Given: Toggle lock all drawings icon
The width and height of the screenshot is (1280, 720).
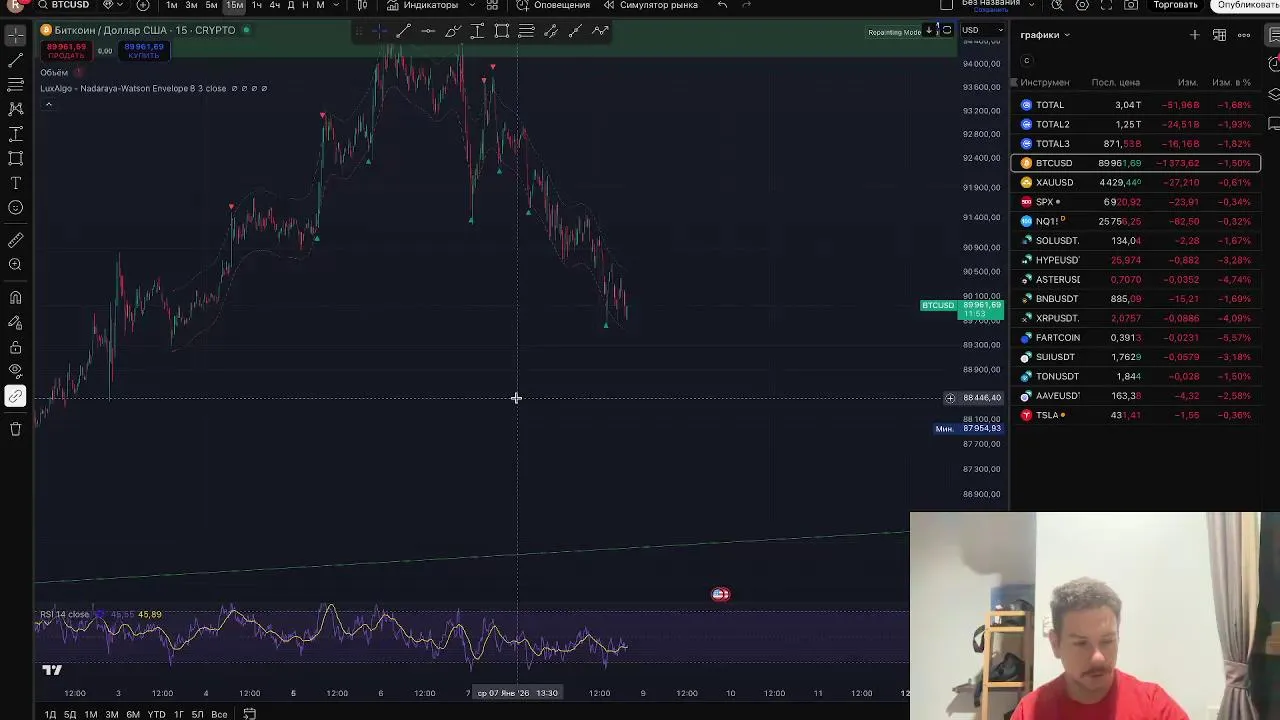Looking at the screenshot, I should coord(15,347).
